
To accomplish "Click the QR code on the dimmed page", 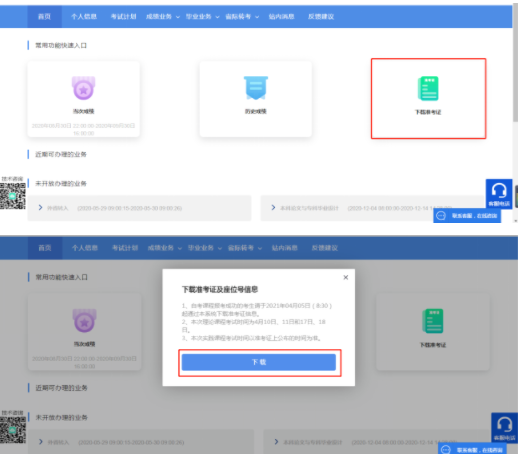I will (13, 430).
